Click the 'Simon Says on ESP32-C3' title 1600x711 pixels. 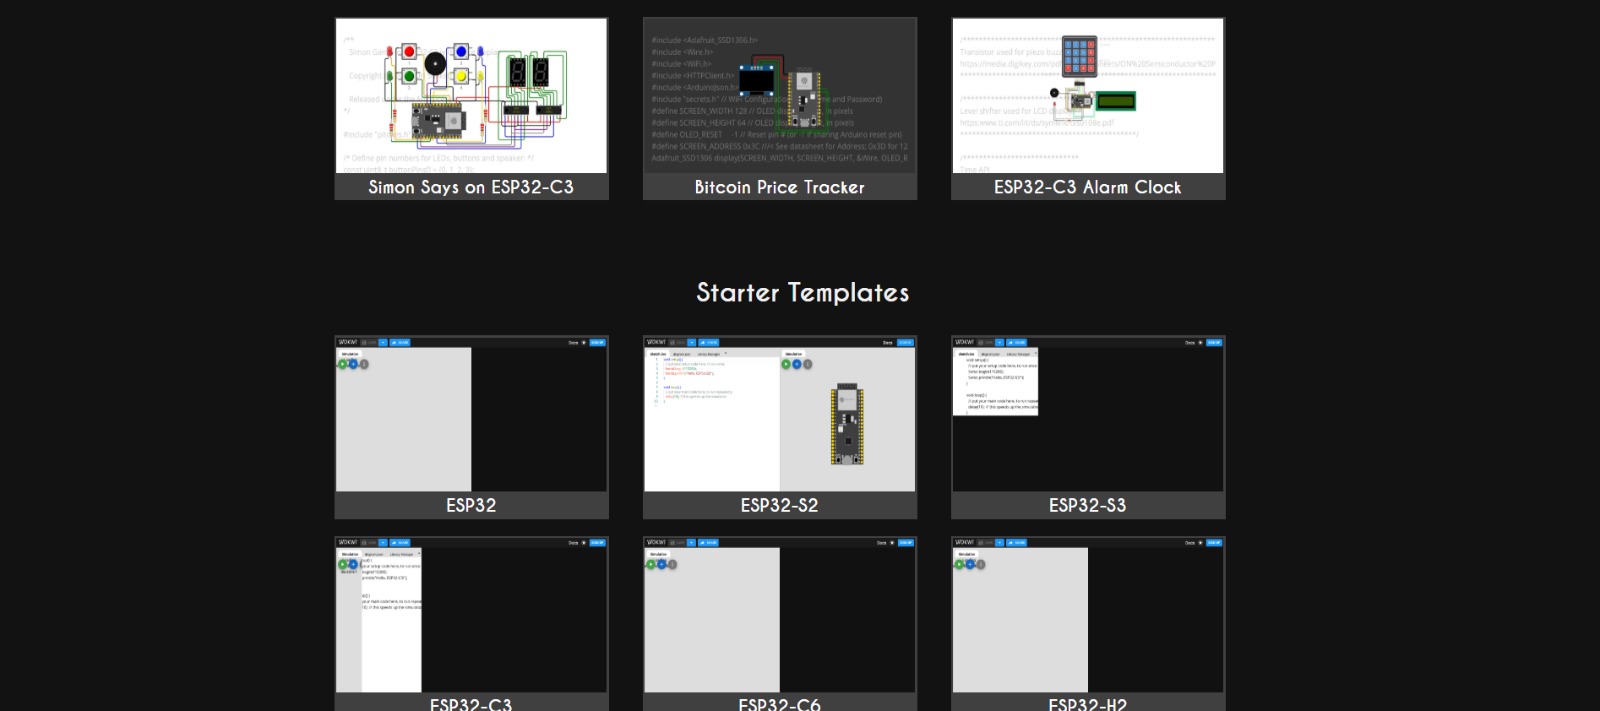tap(471, 187)
